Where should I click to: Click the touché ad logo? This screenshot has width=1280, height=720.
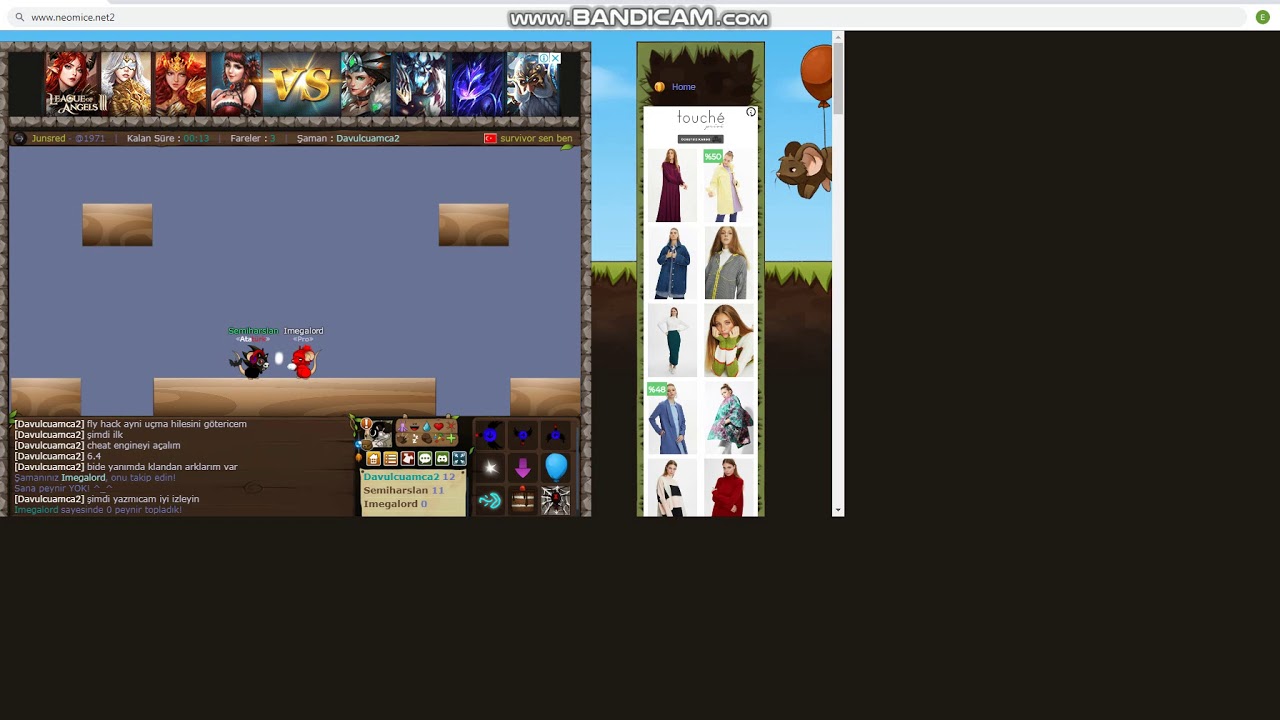click(x=700, y=118)
